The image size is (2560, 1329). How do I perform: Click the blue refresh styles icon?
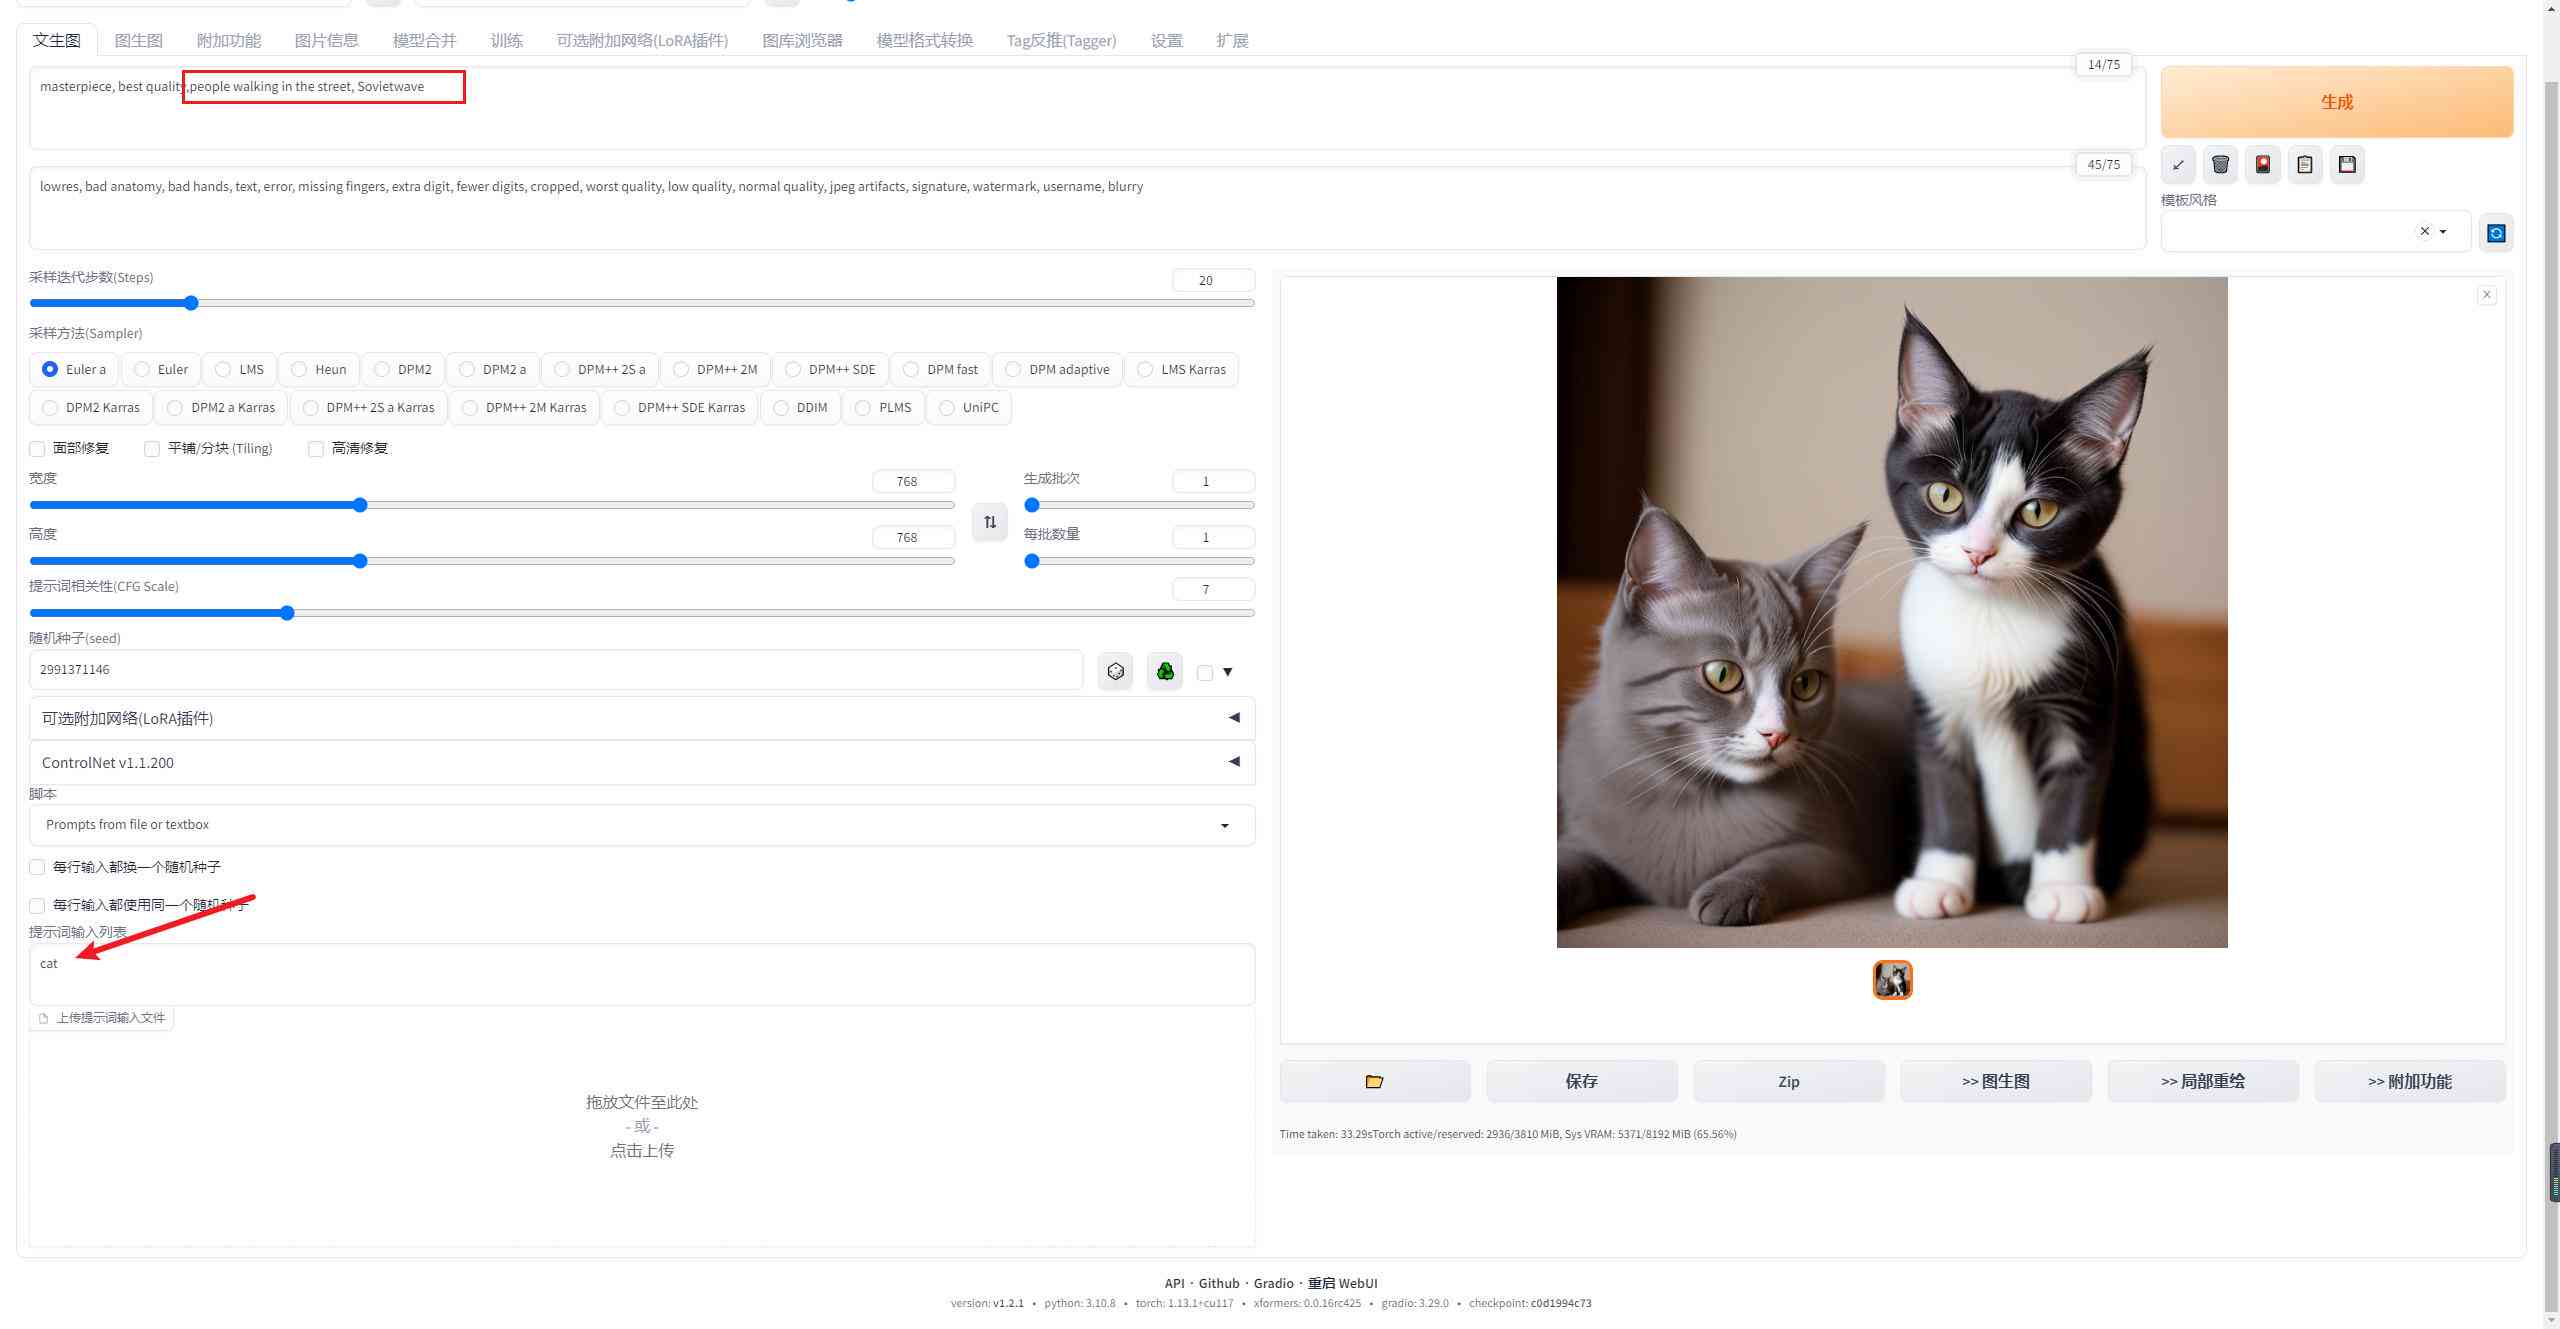(x=2496, y=233)
